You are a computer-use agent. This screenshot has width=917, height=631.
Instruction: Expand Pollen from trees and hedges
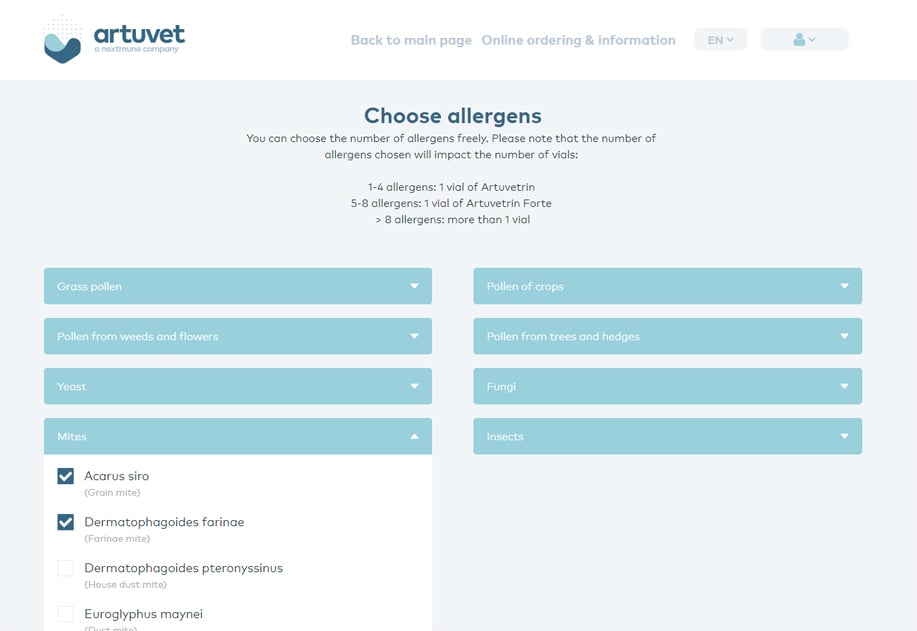[x=667, y=337]
